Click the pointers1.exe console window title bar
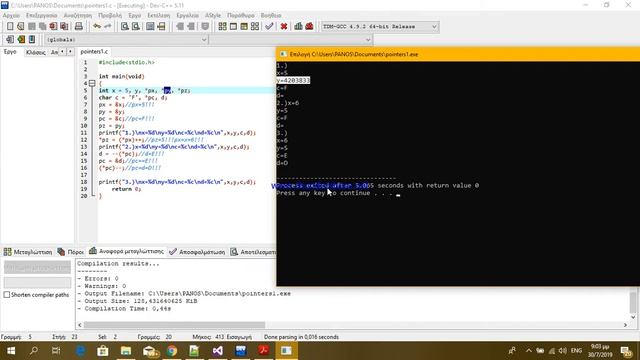The width and height of the screenshot is (640, 360). tap(458, 54)
